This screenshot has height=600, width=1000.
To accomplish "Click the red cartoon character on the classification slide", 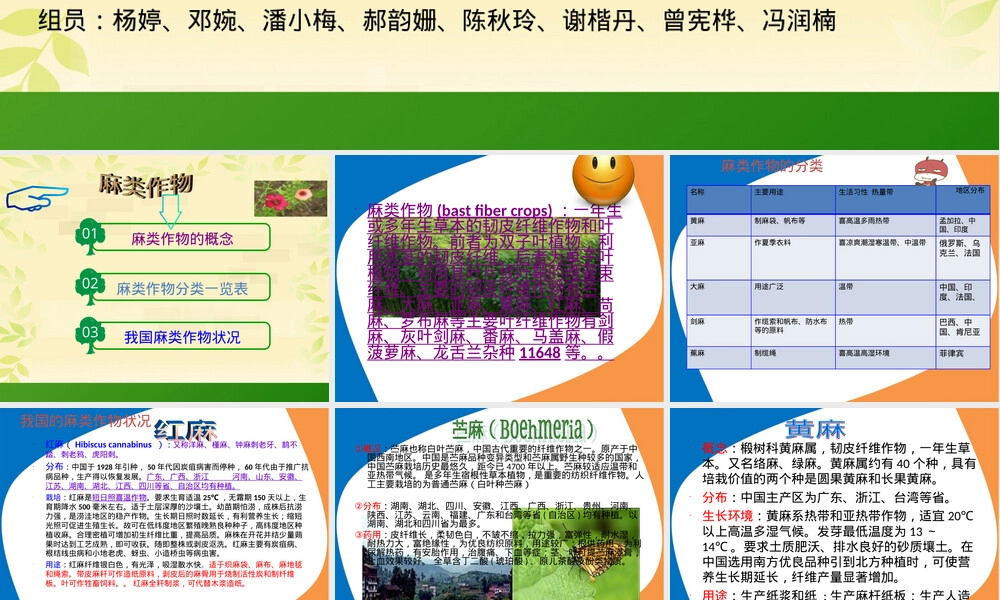I will [930, 172].
